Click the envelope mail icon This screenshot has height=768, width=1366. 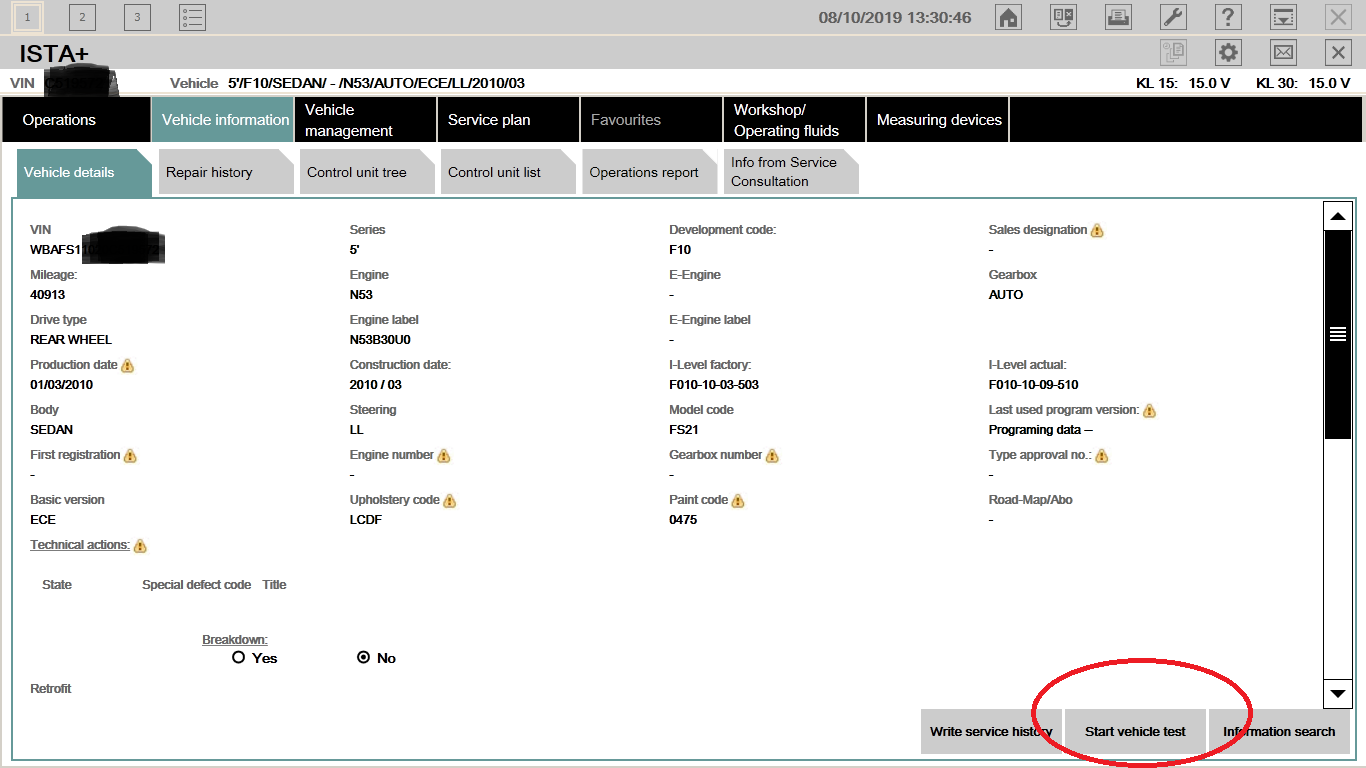1283,53
